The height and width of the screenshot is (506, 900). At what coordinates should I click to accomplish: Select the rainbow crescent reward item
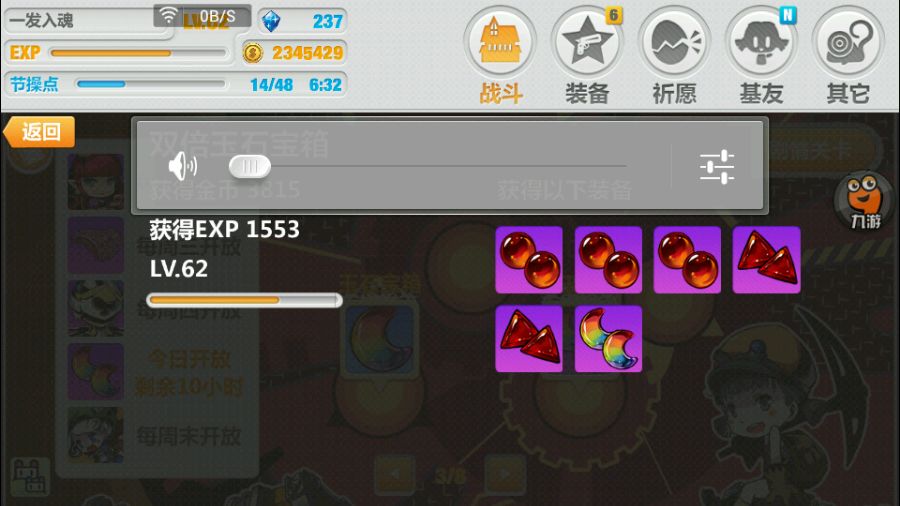coord(608,338)
